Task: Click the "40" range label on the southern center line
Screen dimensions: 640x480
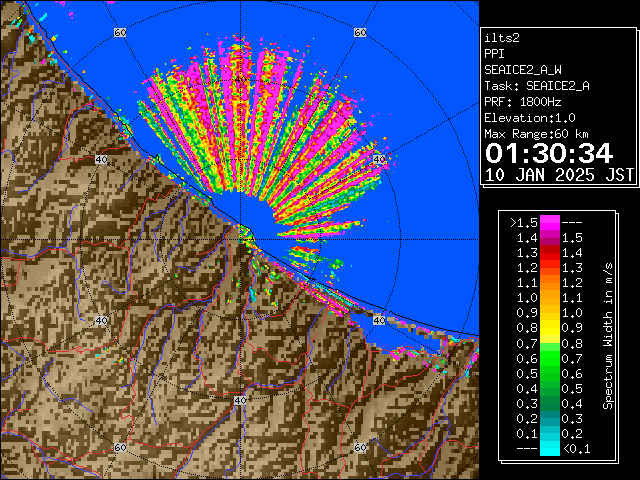Action: coord(240,400)
